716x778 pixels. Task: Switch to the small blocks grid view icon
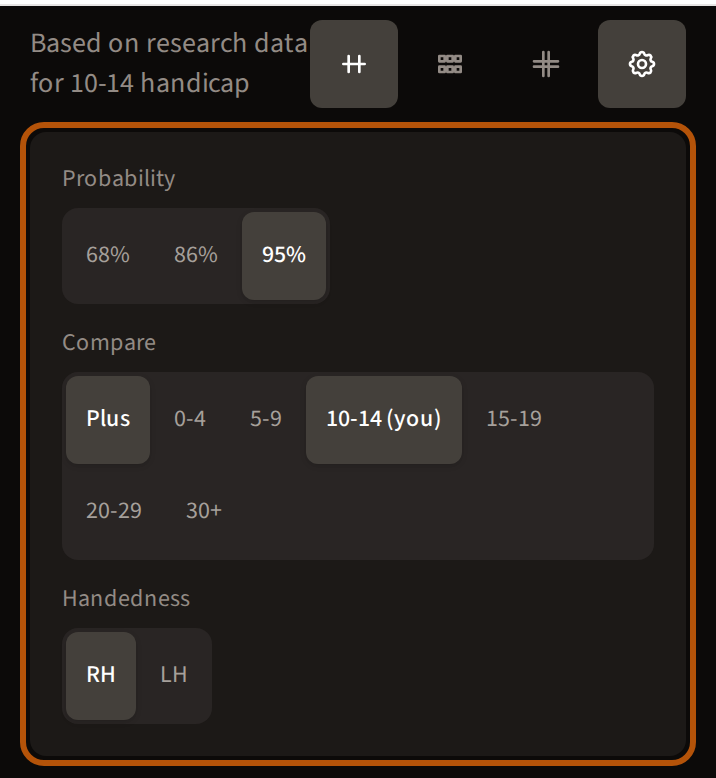[450, 64]
